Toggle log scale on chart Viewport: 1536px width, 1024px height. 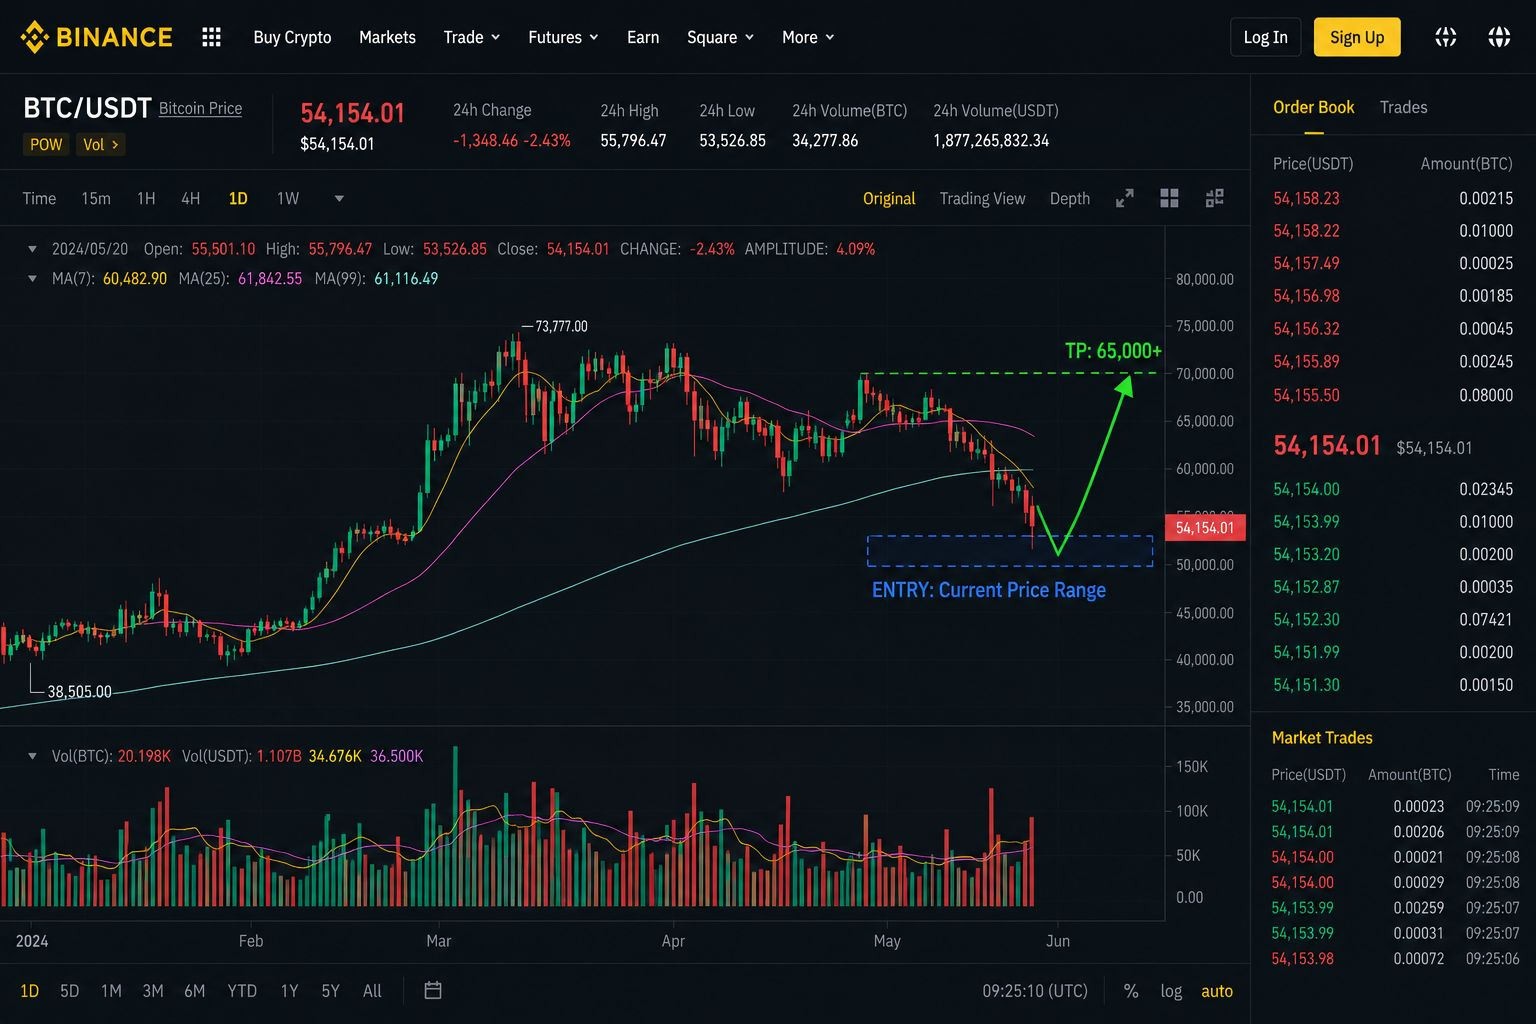coord(1171,991)
